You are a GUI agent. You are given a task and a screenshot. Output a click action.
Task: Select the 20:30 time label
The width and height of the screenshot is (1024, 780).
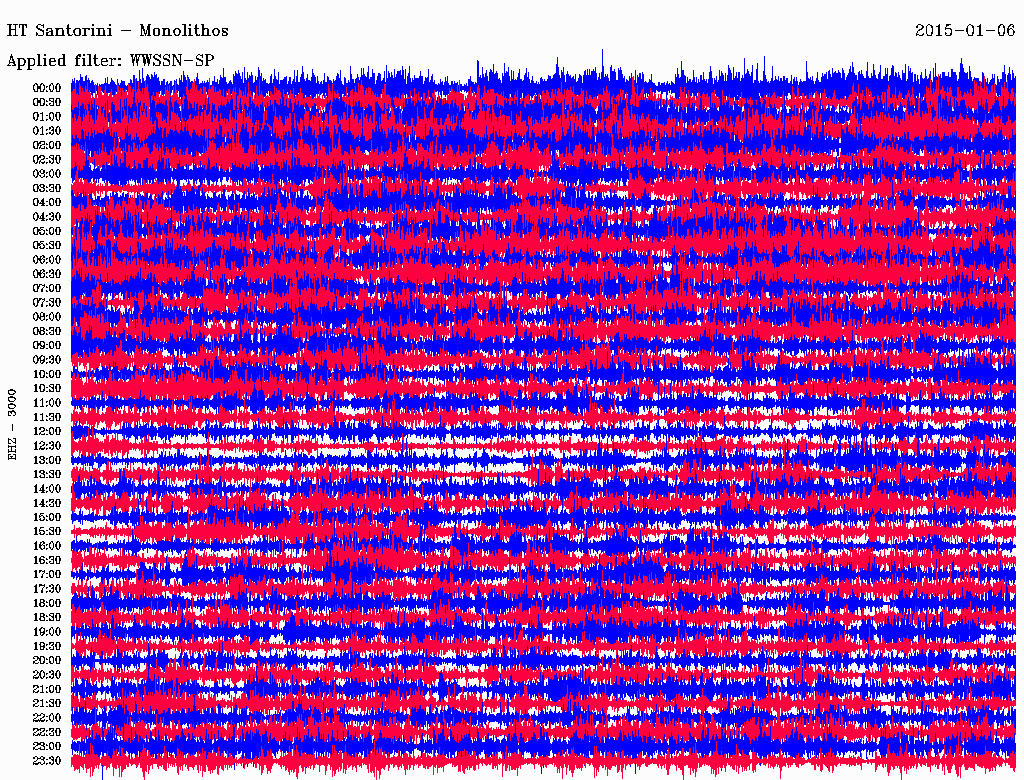(47, 674)
